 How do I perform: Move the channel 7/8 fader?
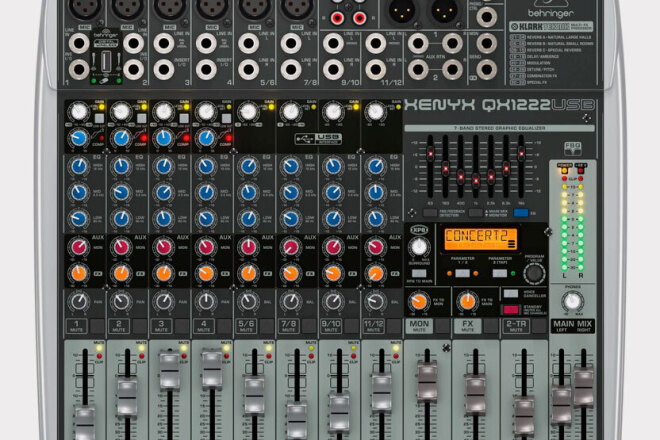297,421
